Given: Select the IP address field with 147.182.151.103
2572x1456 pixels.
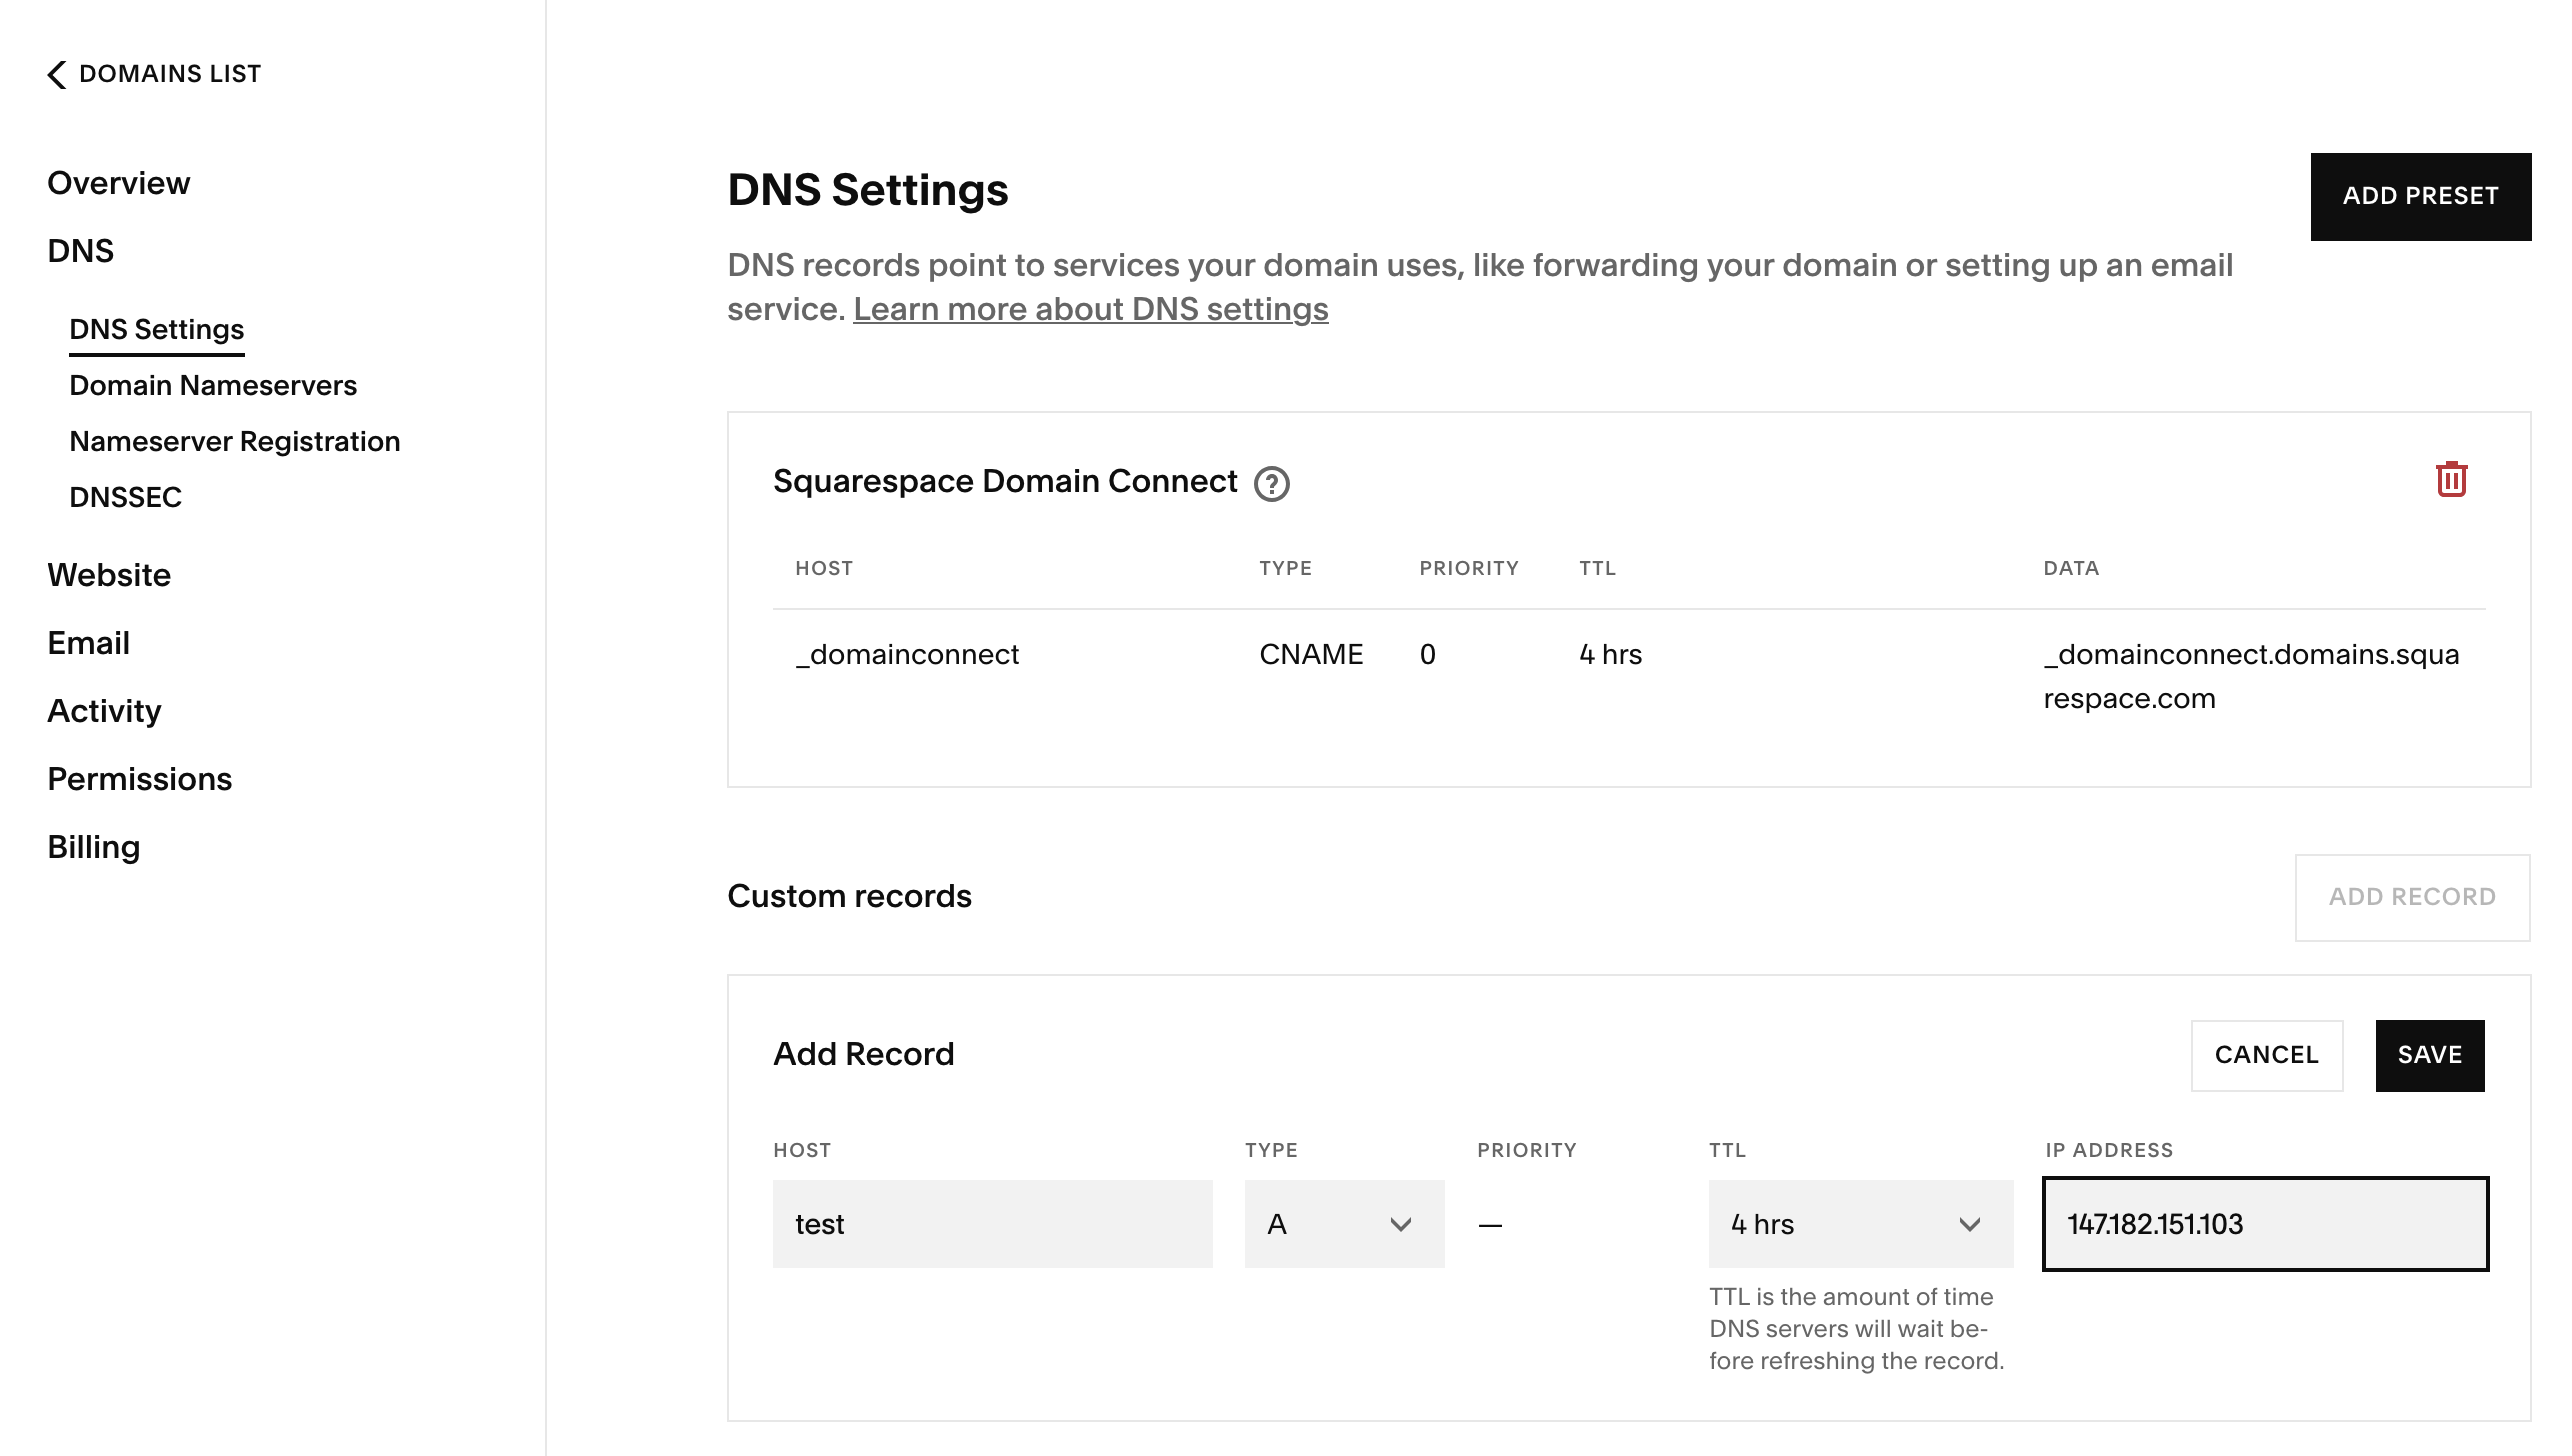Looking at the screenshot, I should coord(2264,1223).
